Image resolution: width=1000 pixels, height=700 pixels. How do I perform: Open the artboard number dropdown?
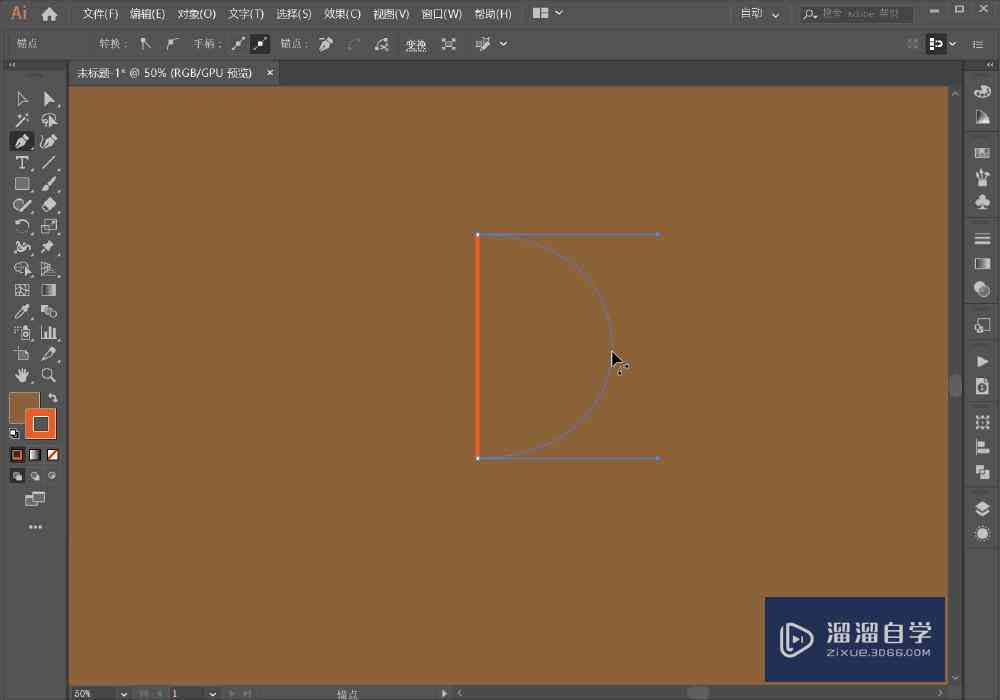pos(212,694)
